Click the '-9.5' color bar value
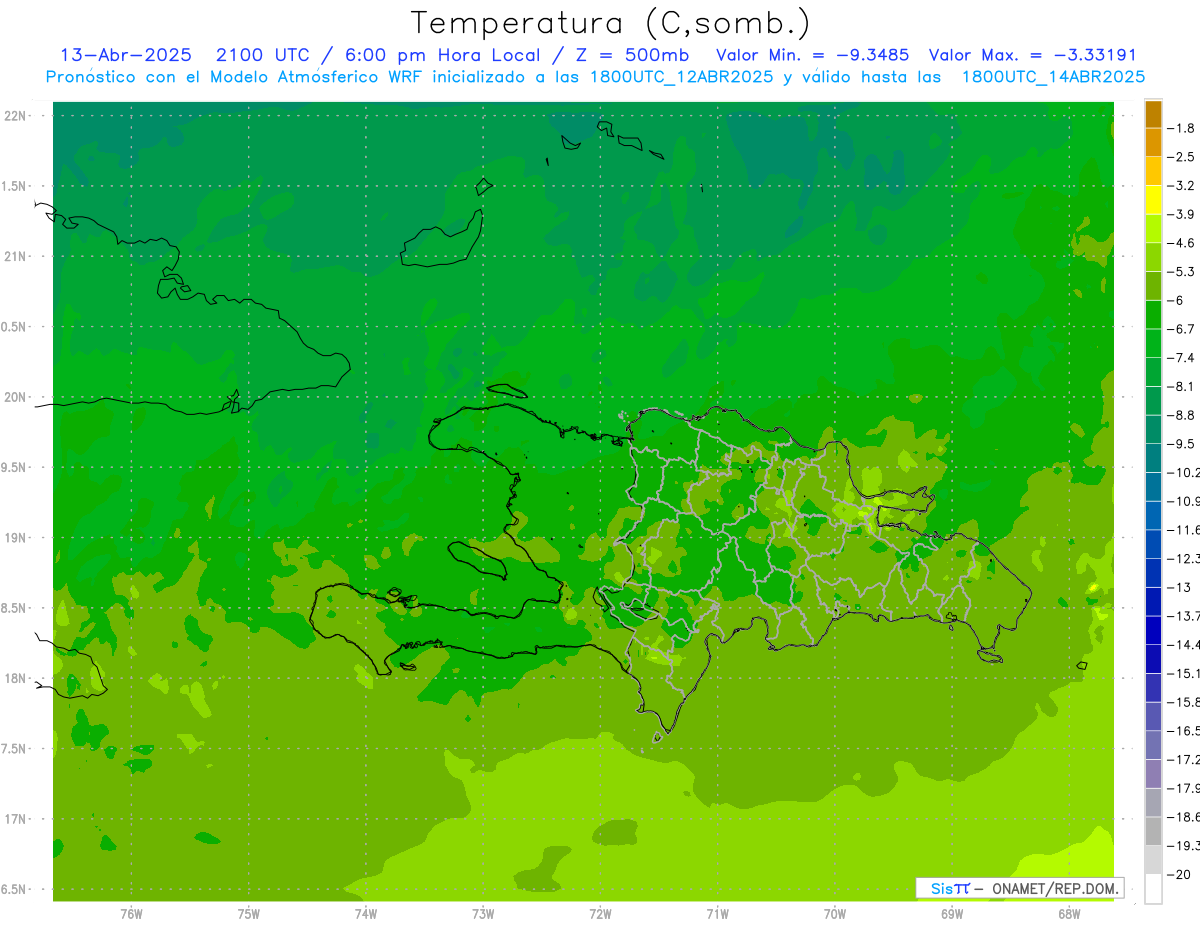The image size is (1200, 927). click(1182, 444)
